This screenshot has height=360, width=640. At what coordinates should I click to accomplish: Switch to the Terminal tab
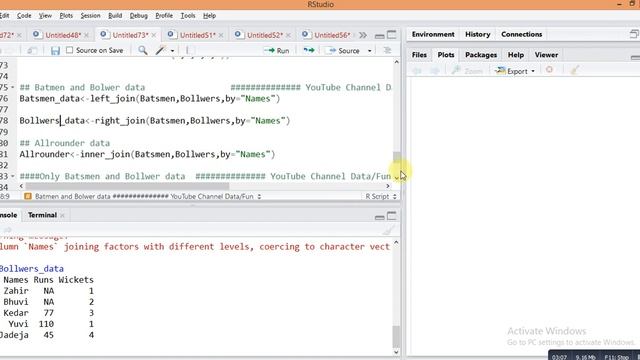coord(42,215)
